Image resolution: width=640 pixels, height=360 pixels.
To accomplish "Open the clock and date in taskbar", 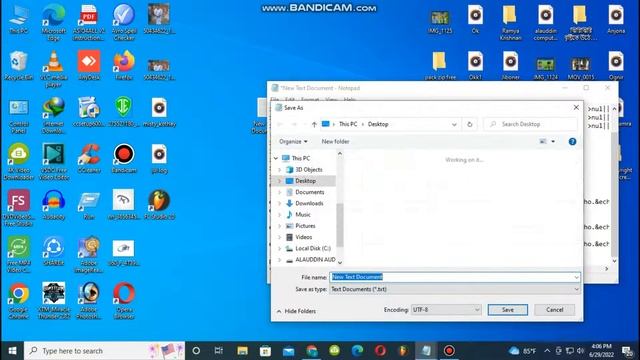I will coord(602,351).
